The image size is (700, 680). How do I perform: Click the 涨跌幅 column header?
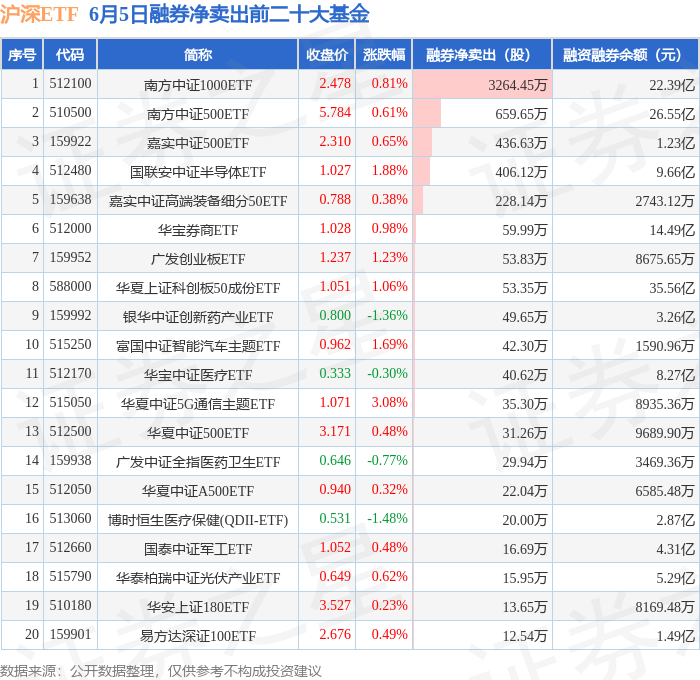[384, 54]
